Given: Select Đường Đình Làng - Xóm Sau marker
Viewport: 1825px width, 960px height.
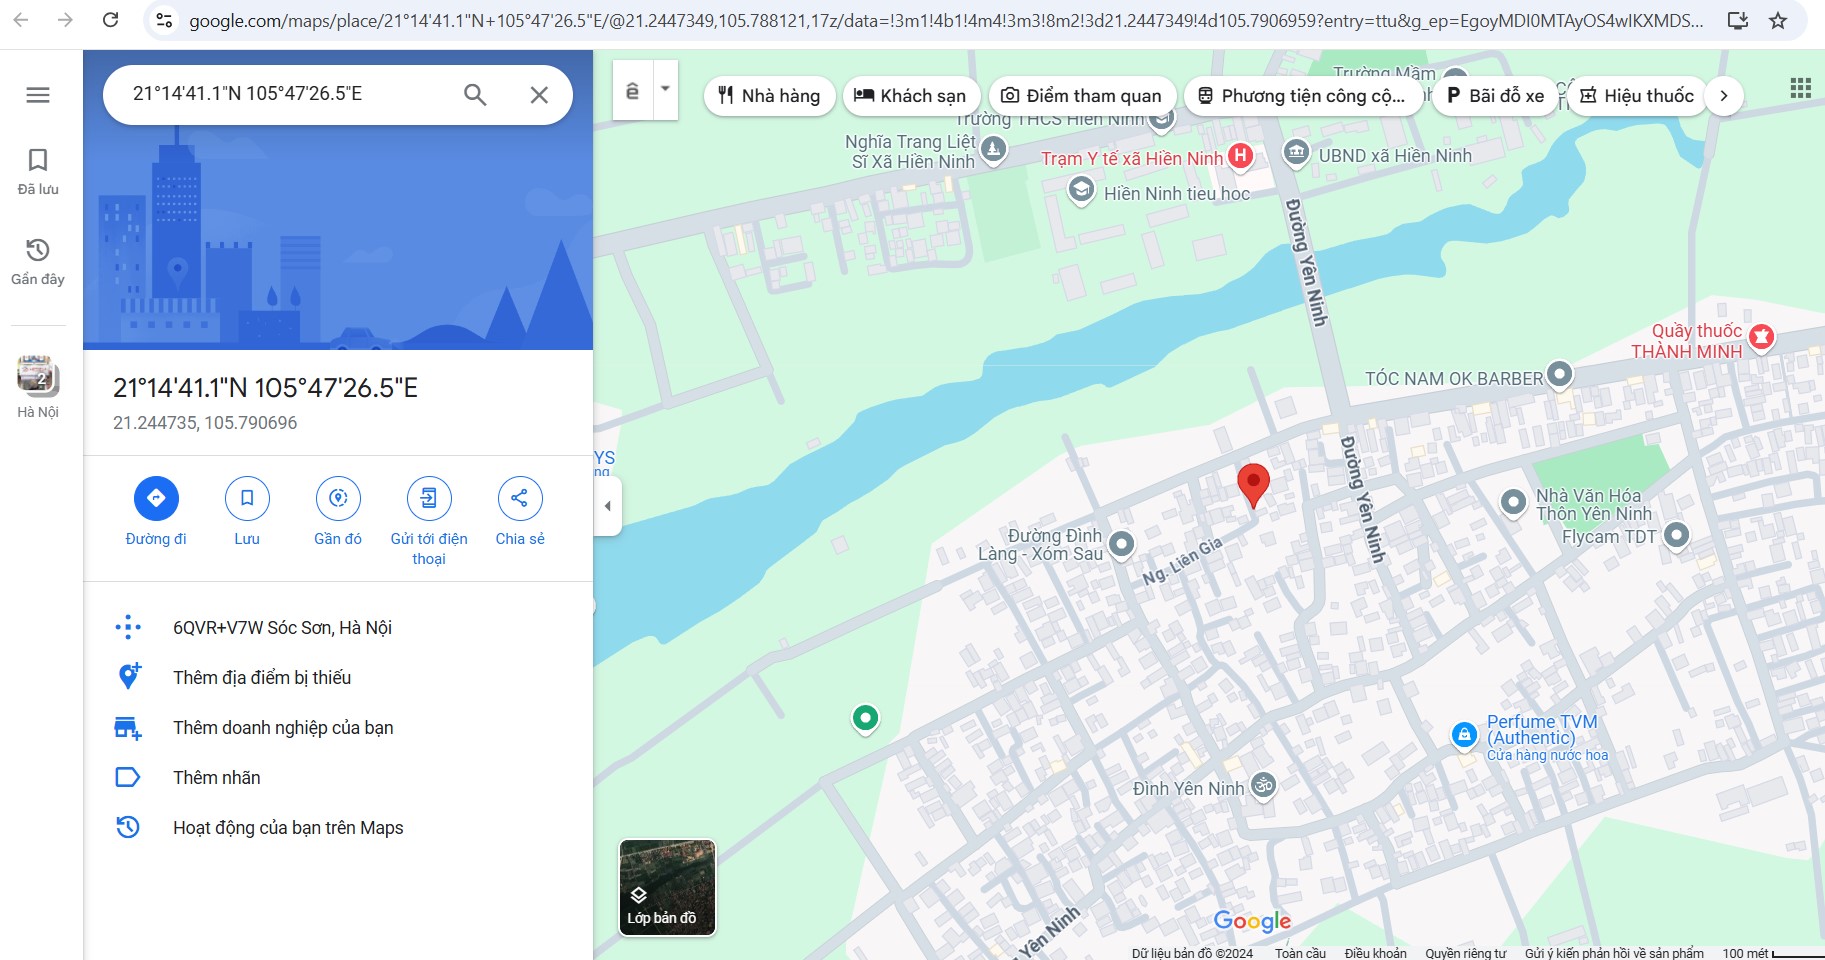Looking at the screenshot, I should tap(1122, 544).
